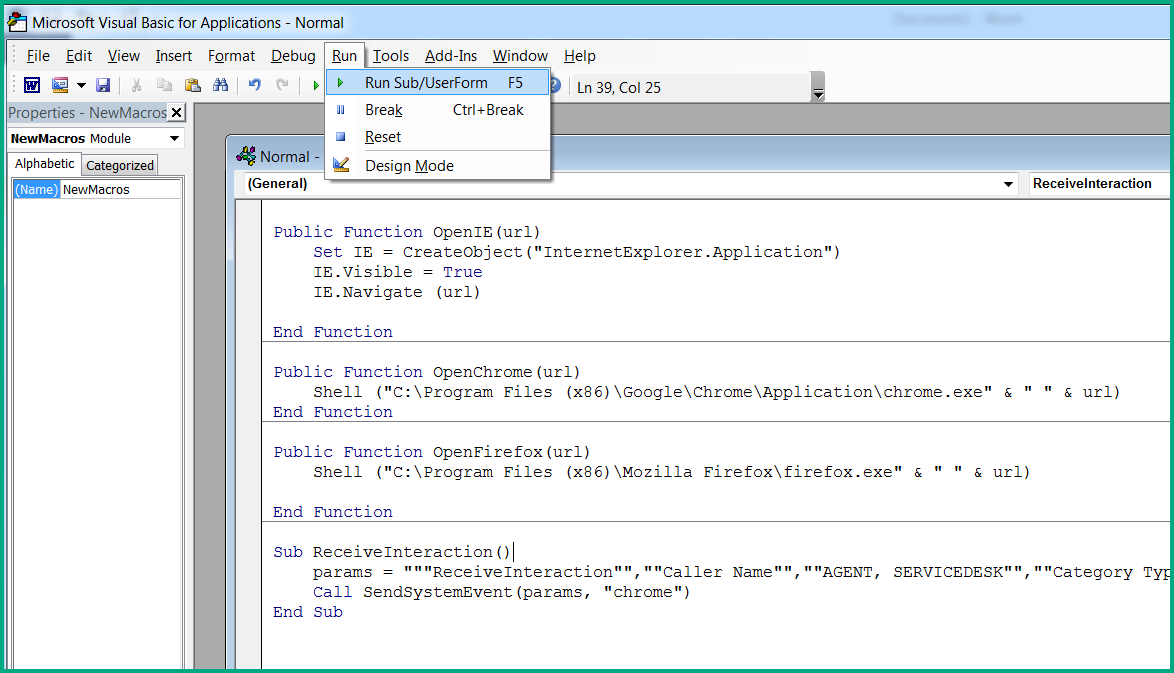Click the NewMacros name property field
Image resolution: width=1174 pixels, height=673 pixels.
point(120,189)
